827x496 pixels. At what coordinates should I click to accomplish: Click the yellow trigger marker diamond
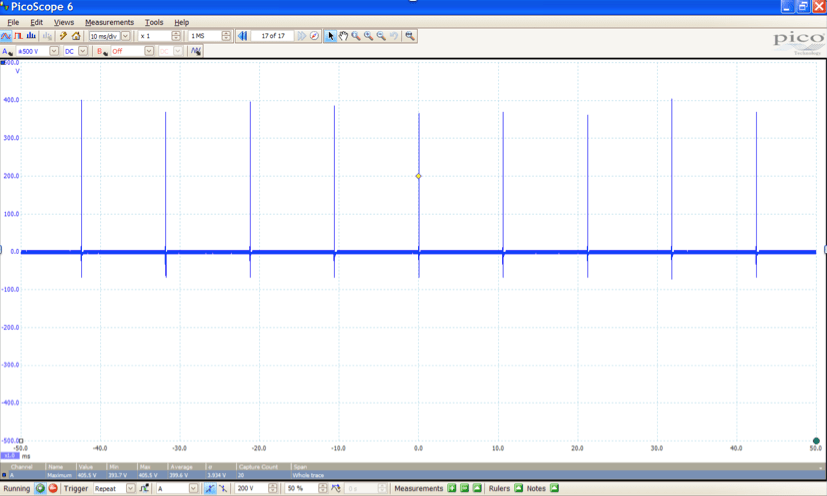pyautogui.click(x=418, y=176)
